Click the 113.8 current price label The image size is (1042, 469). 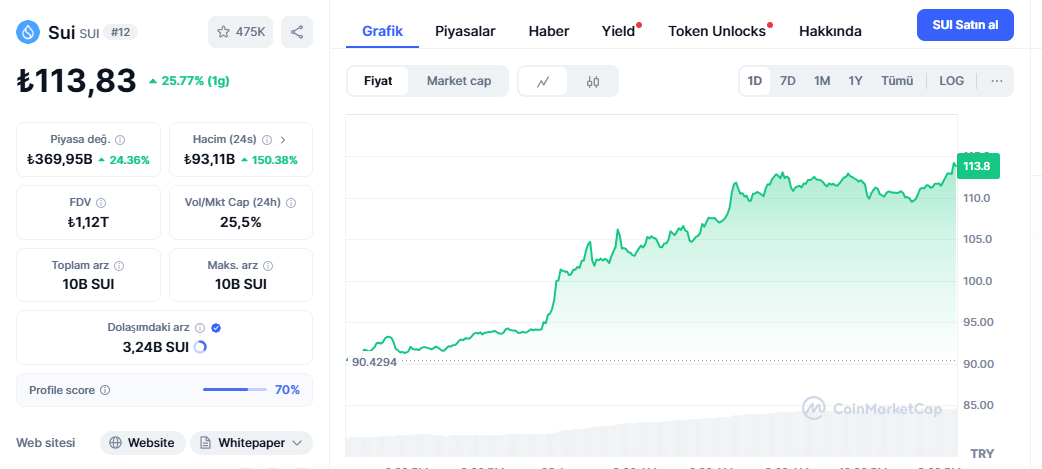[978, 166]
